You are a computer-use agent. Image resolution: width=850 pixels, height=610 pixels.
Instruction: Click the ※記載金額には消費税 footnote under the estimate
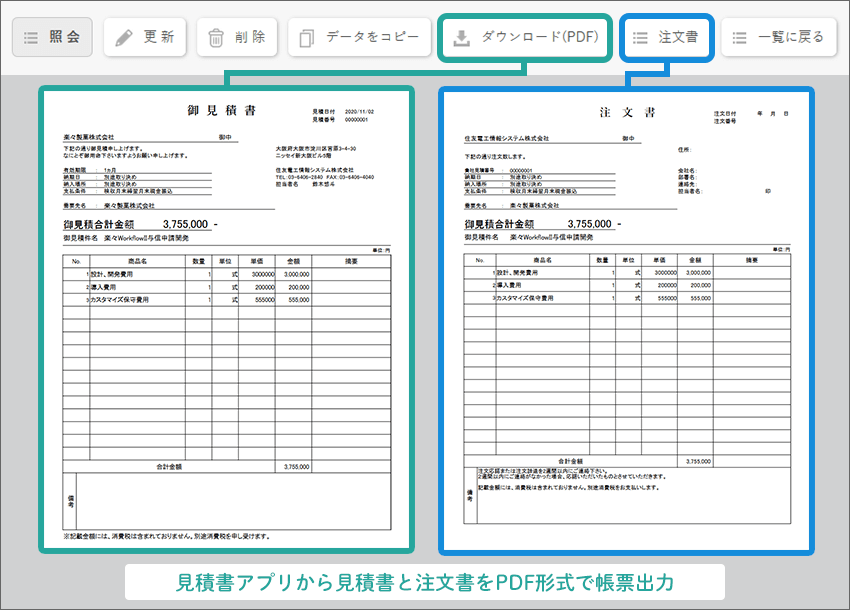(167, 536)
